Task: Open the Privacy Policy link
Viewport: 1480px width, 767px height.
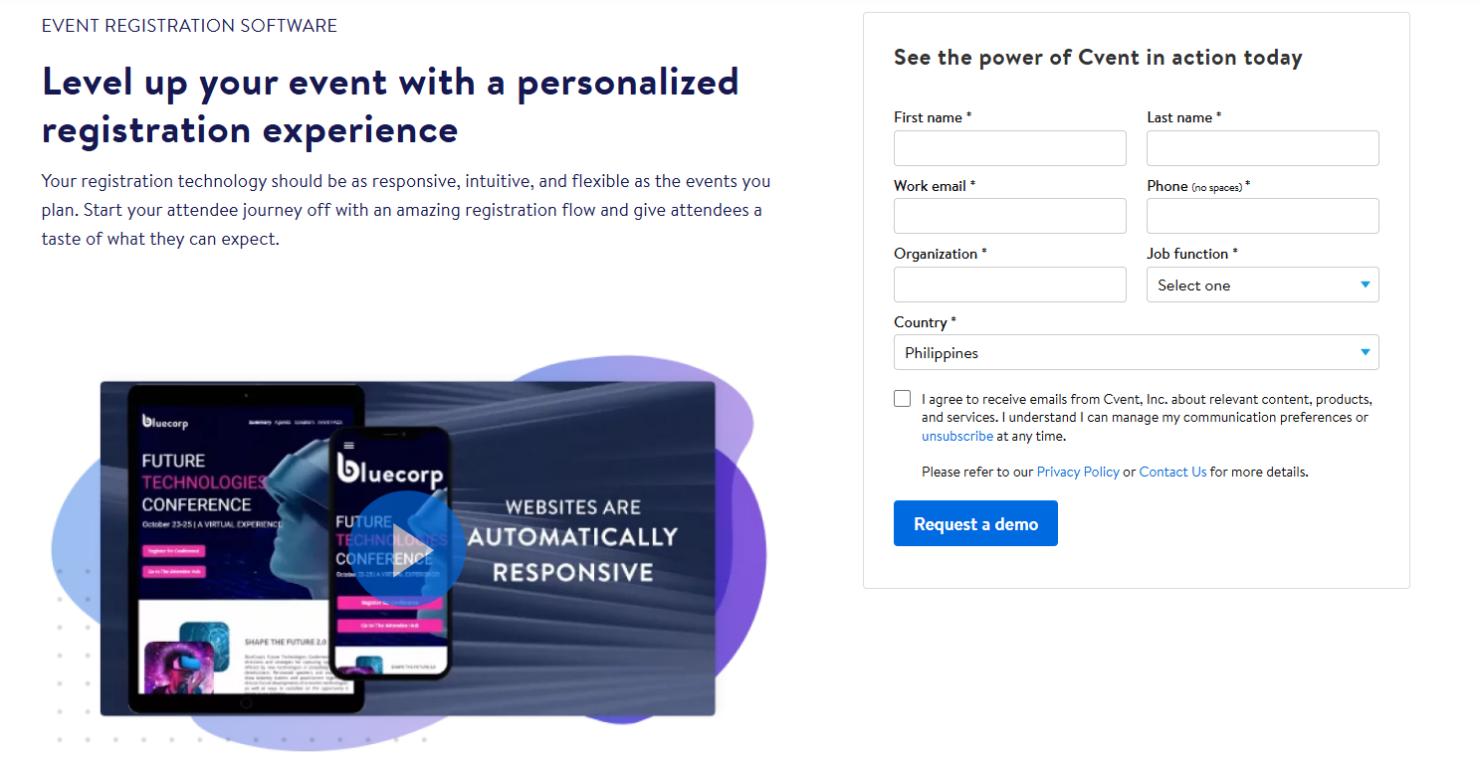Action: (x=1078, y=472)
